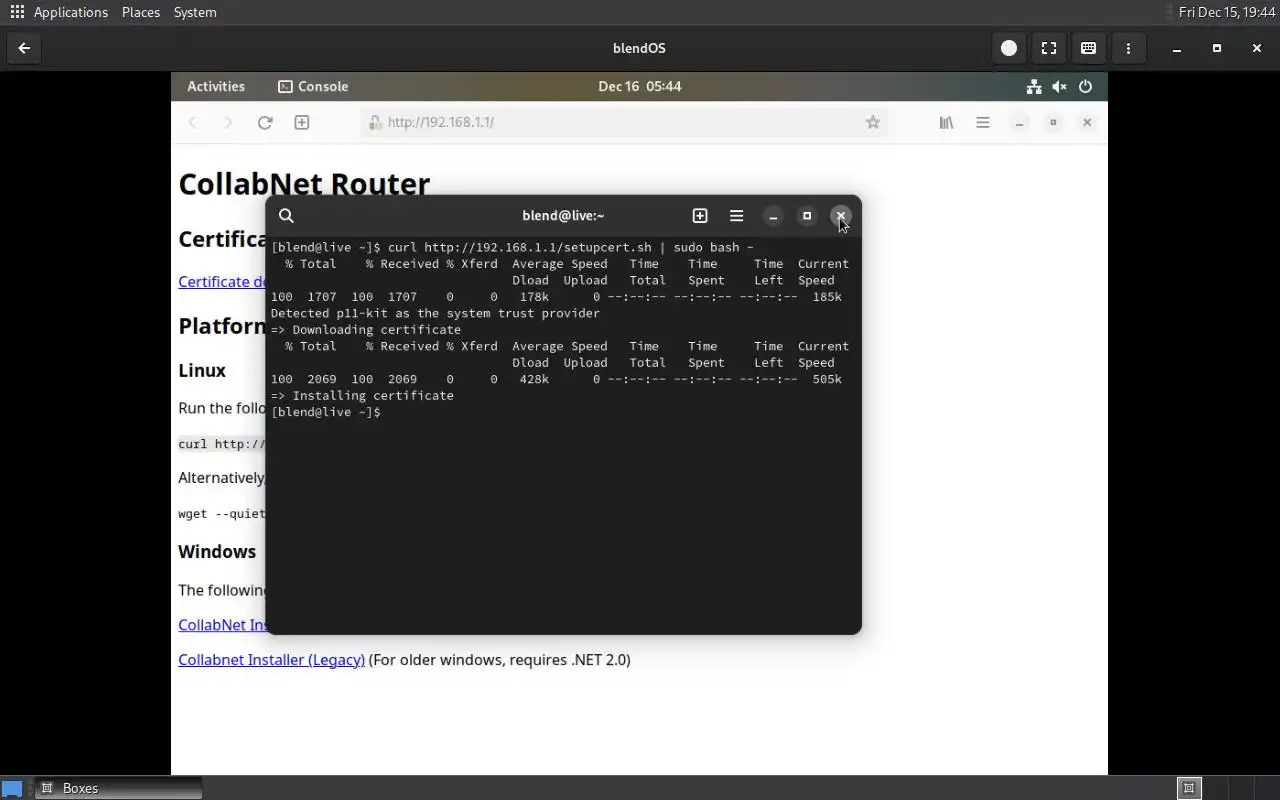Click the Linux subheading on the page
1280x800 pixels.
(202, 370)
